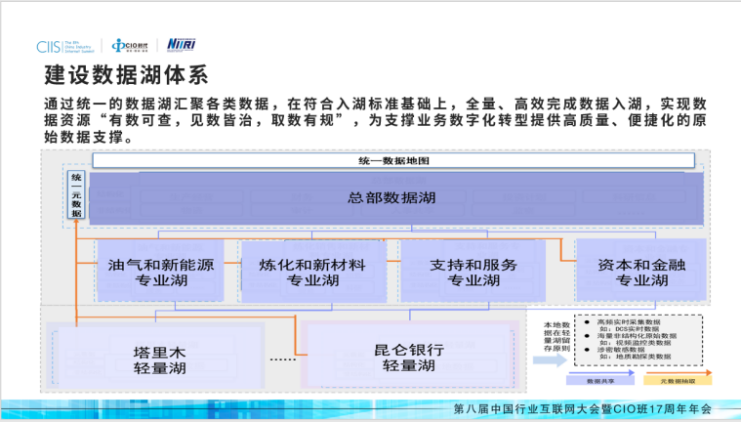
Task: Click the 统一数据地图 bar
Action: click(x=393, y=160)
